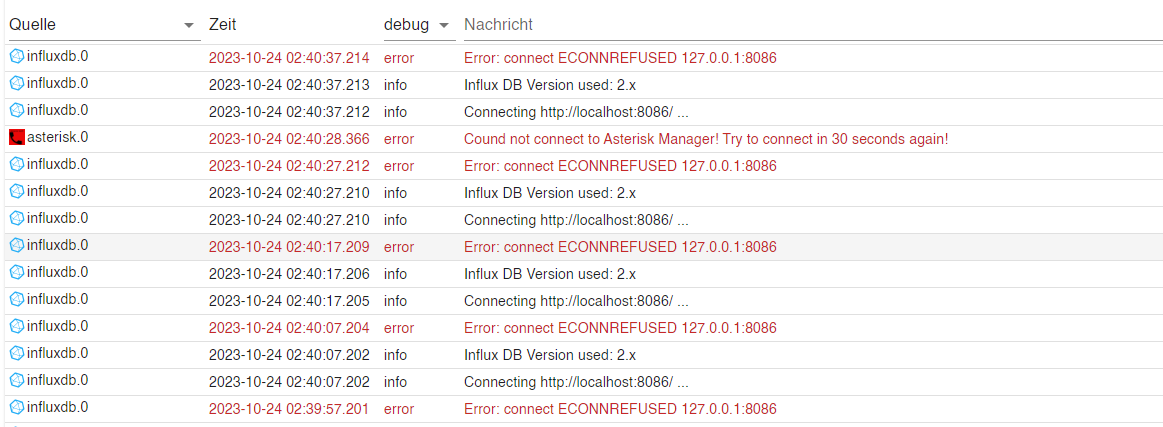Click timestamp 2023-10-24 02:40:28.366
Viewport: 1163px width, 427px height.
tap(289, 139)
